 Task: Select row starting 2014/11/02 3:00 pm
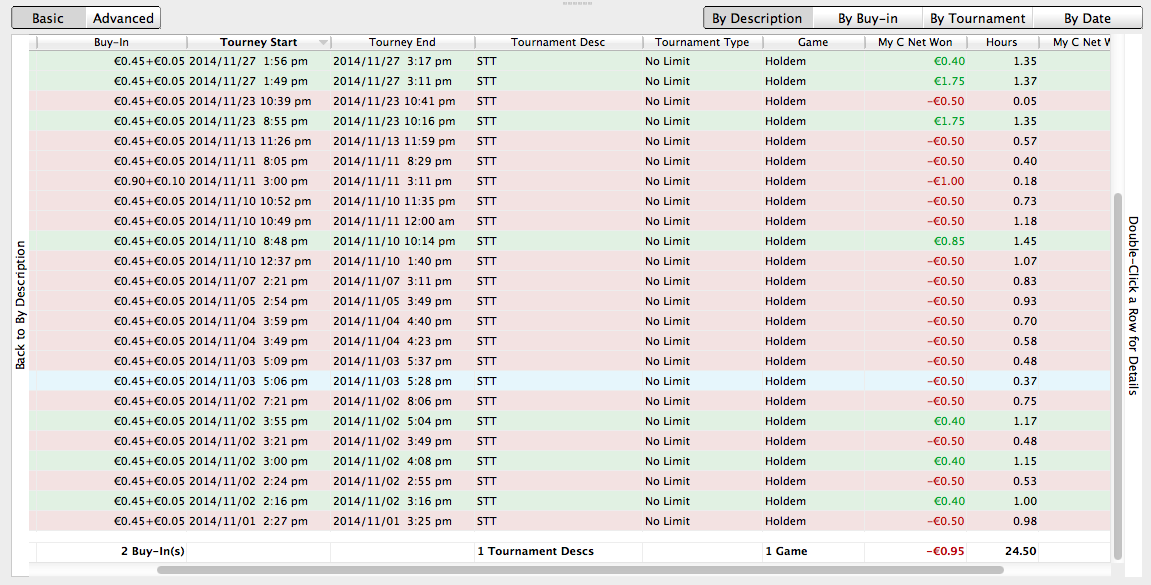pyautogui.click(x=570, y=461)
